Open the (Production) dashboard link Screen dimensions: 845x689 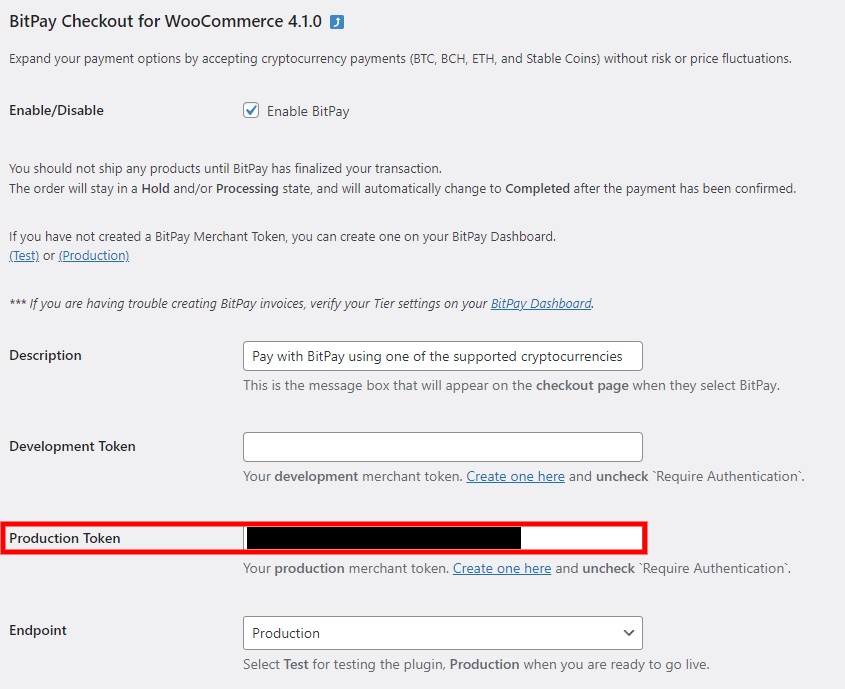(x=94, y=255)
